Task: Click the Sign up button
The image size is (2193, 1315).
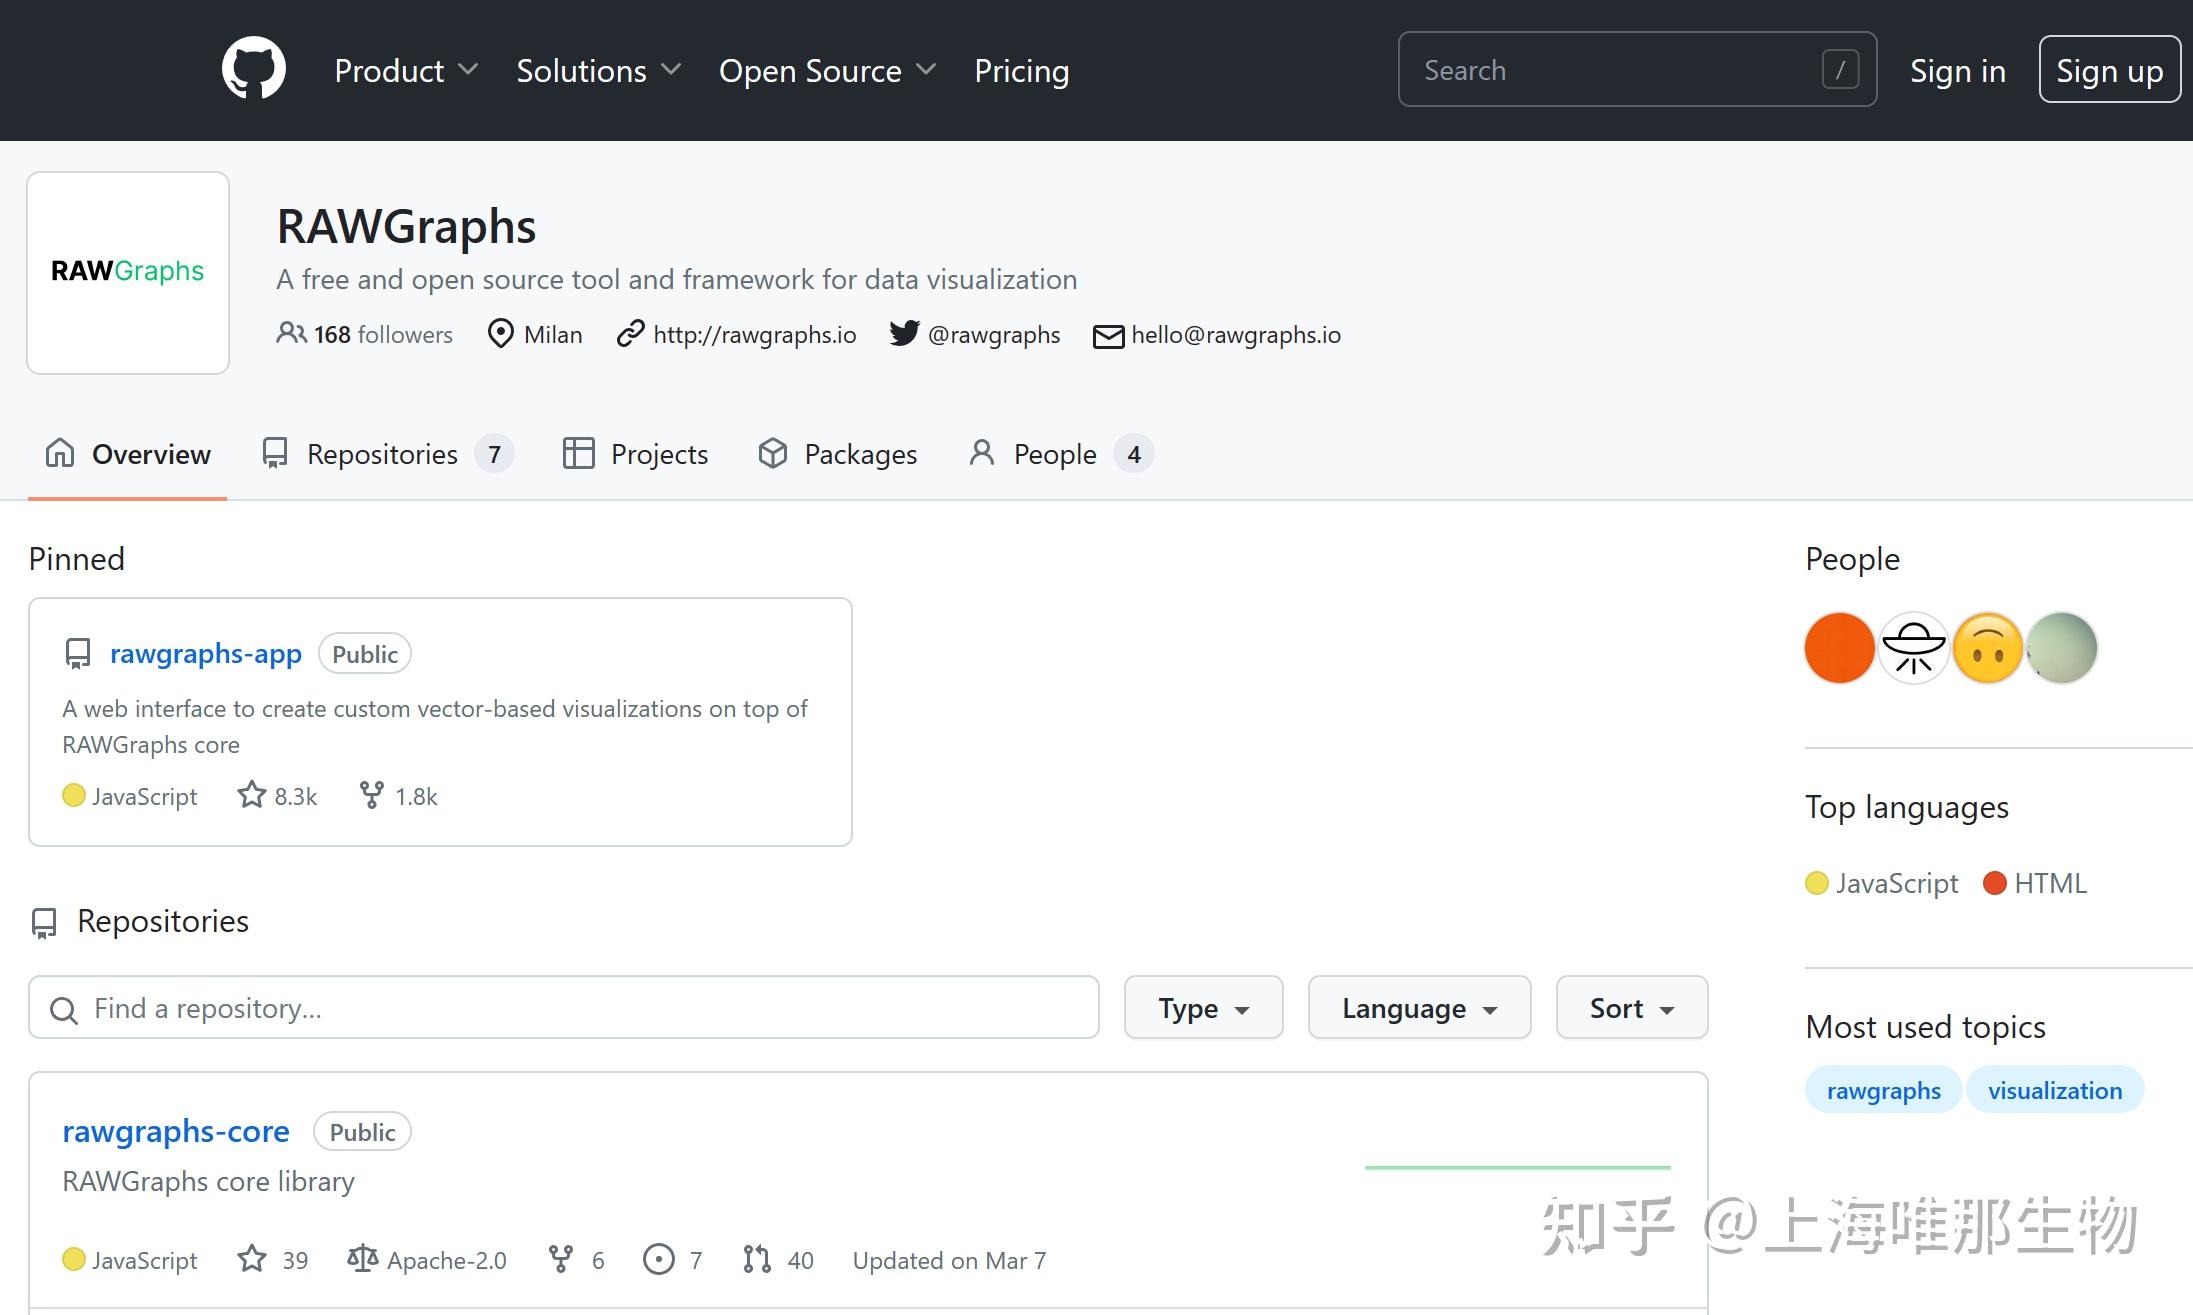Action: pyautogui.click(x=2110, y=69)
